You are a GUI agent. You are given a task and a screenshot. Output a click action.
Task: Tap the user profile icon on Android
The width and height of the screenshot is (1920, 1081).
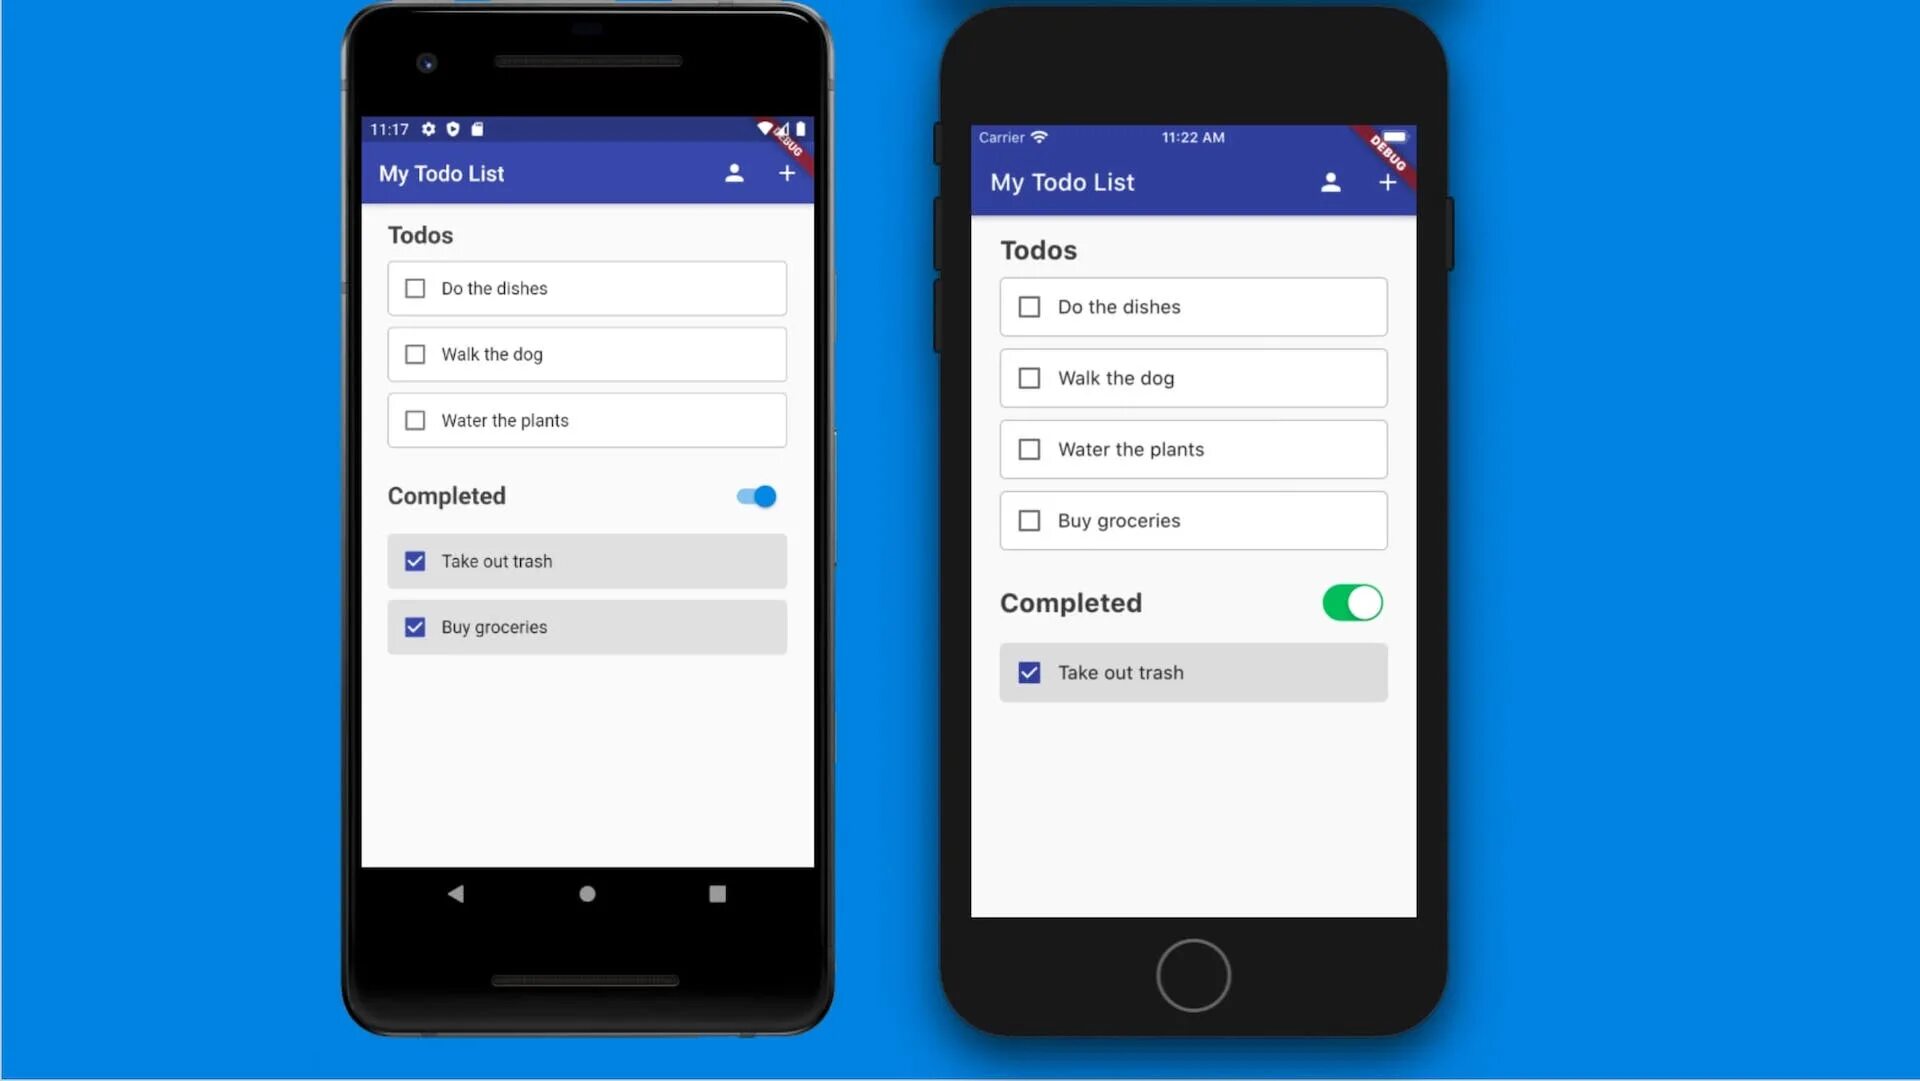point(735,173)
